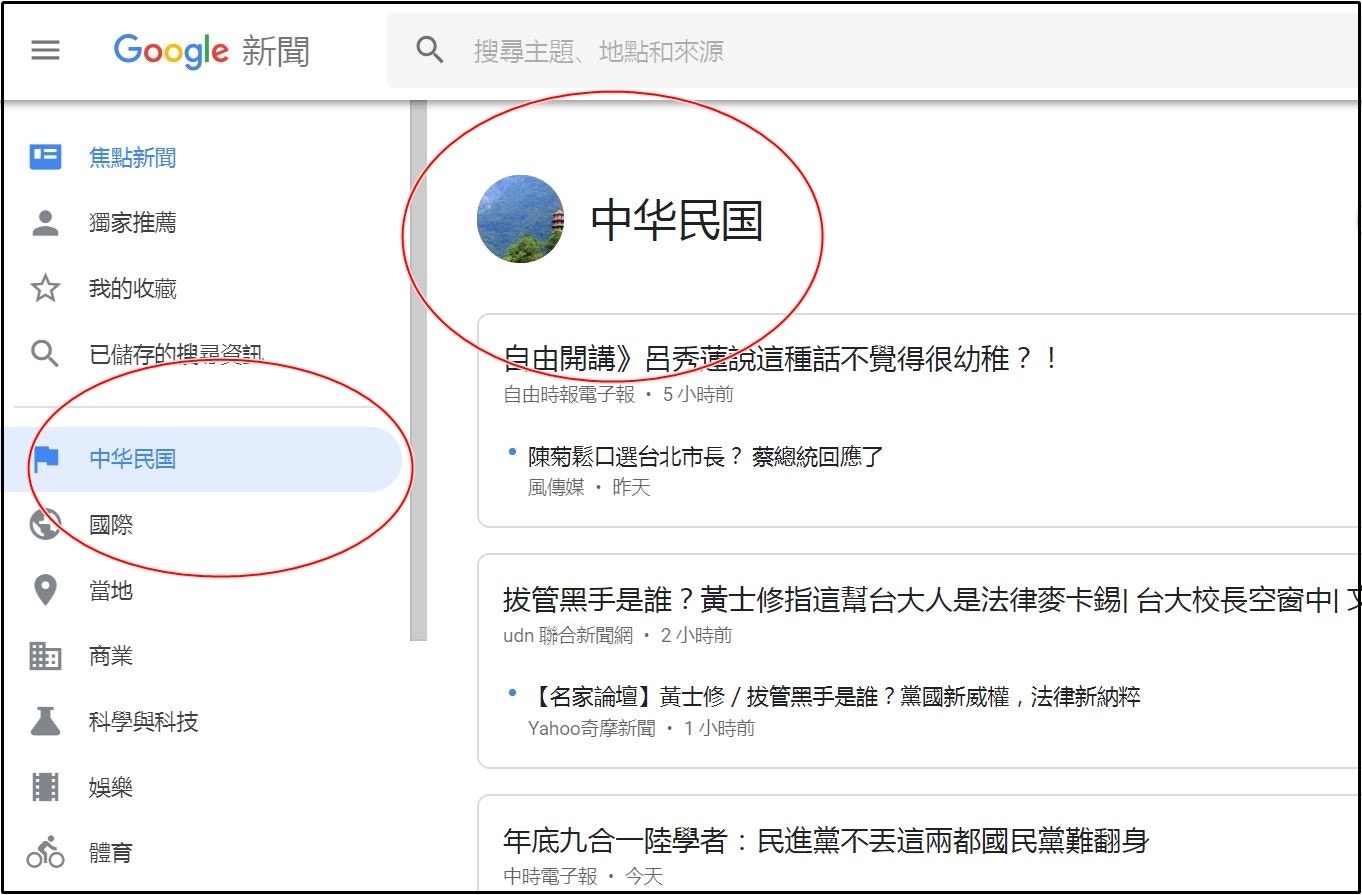Open 獨家推薦 section
The width and height of the screenshot is (1362, 895).
coord(133,223)
